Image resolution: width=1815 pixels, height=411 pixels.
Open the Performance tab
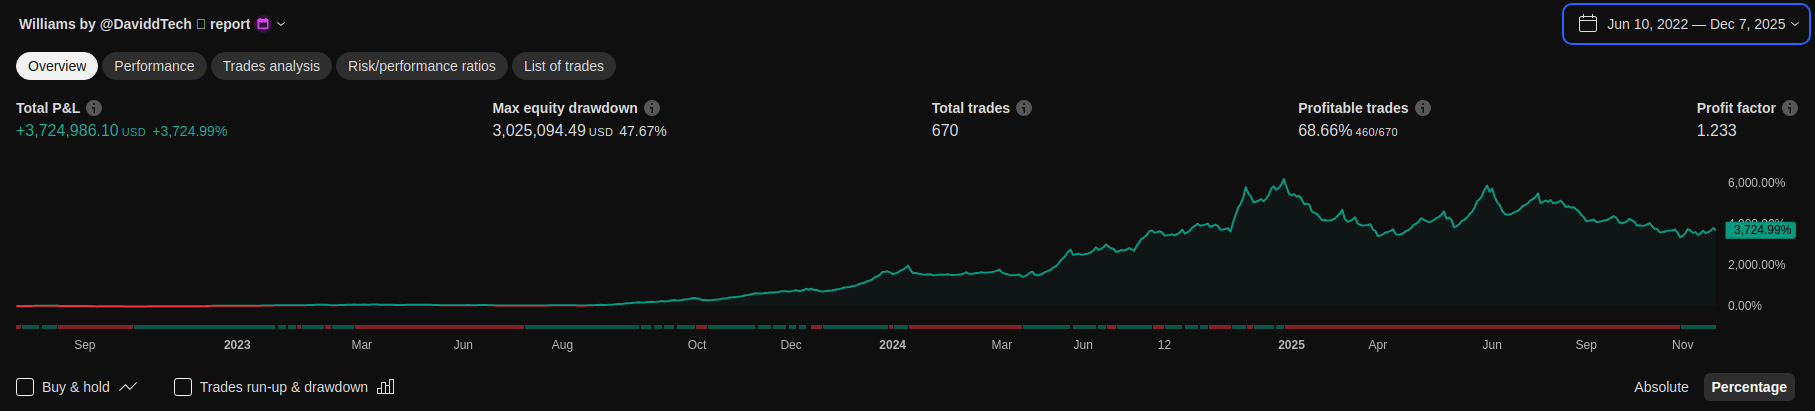[154, 66]
